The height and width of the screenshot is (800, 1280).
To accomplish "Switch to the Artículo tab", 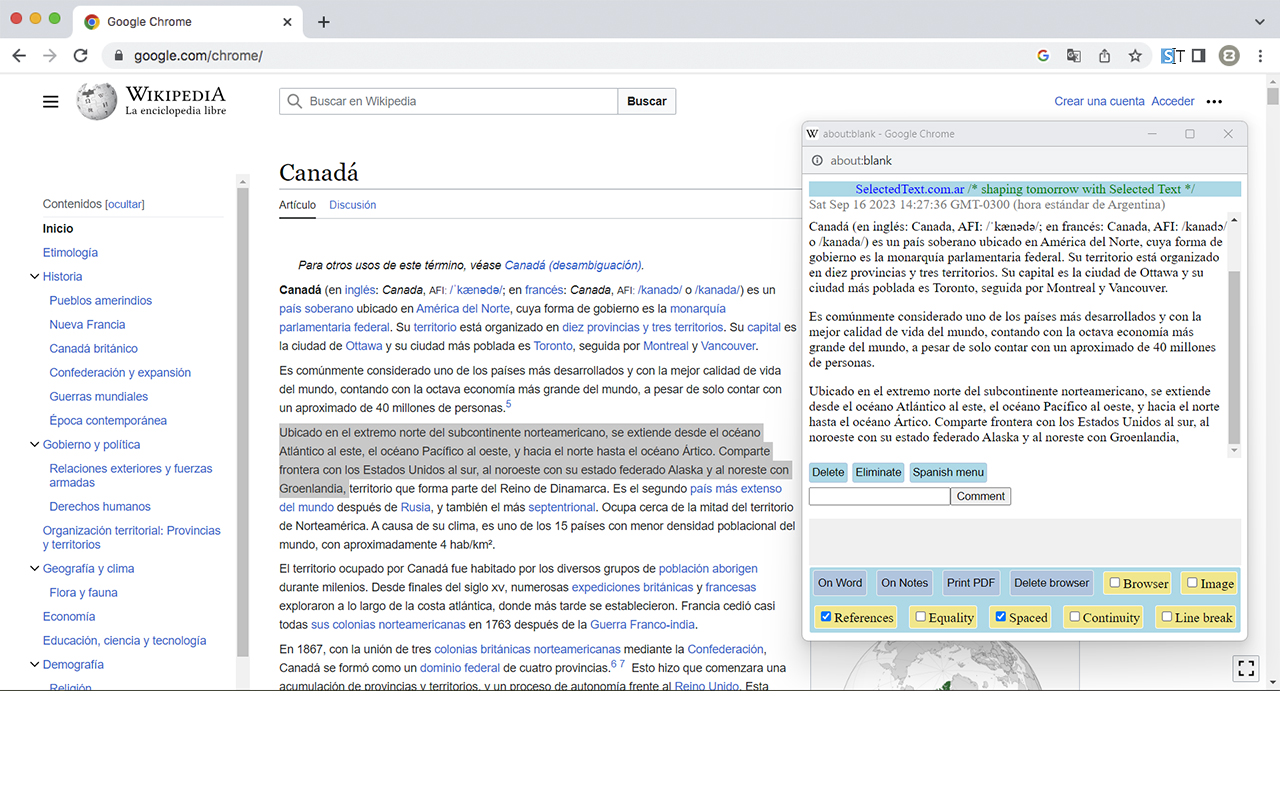I will [297, 205].
